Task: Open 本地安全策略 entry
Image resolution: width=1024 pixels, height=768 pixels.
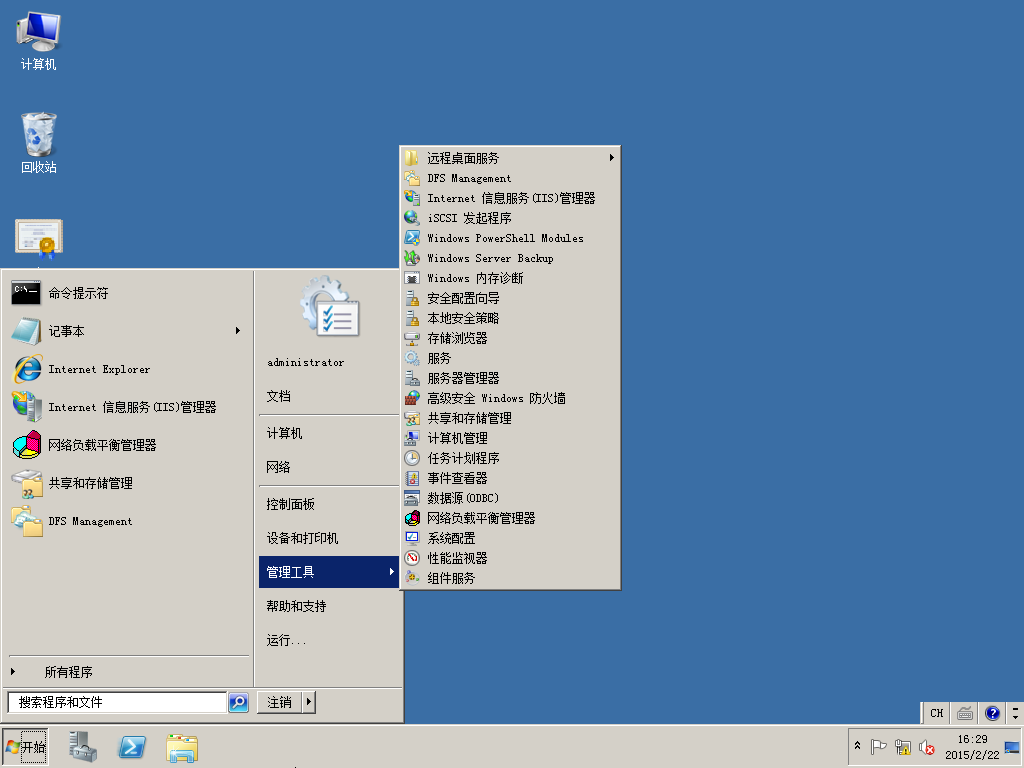Action: point(509,318)
